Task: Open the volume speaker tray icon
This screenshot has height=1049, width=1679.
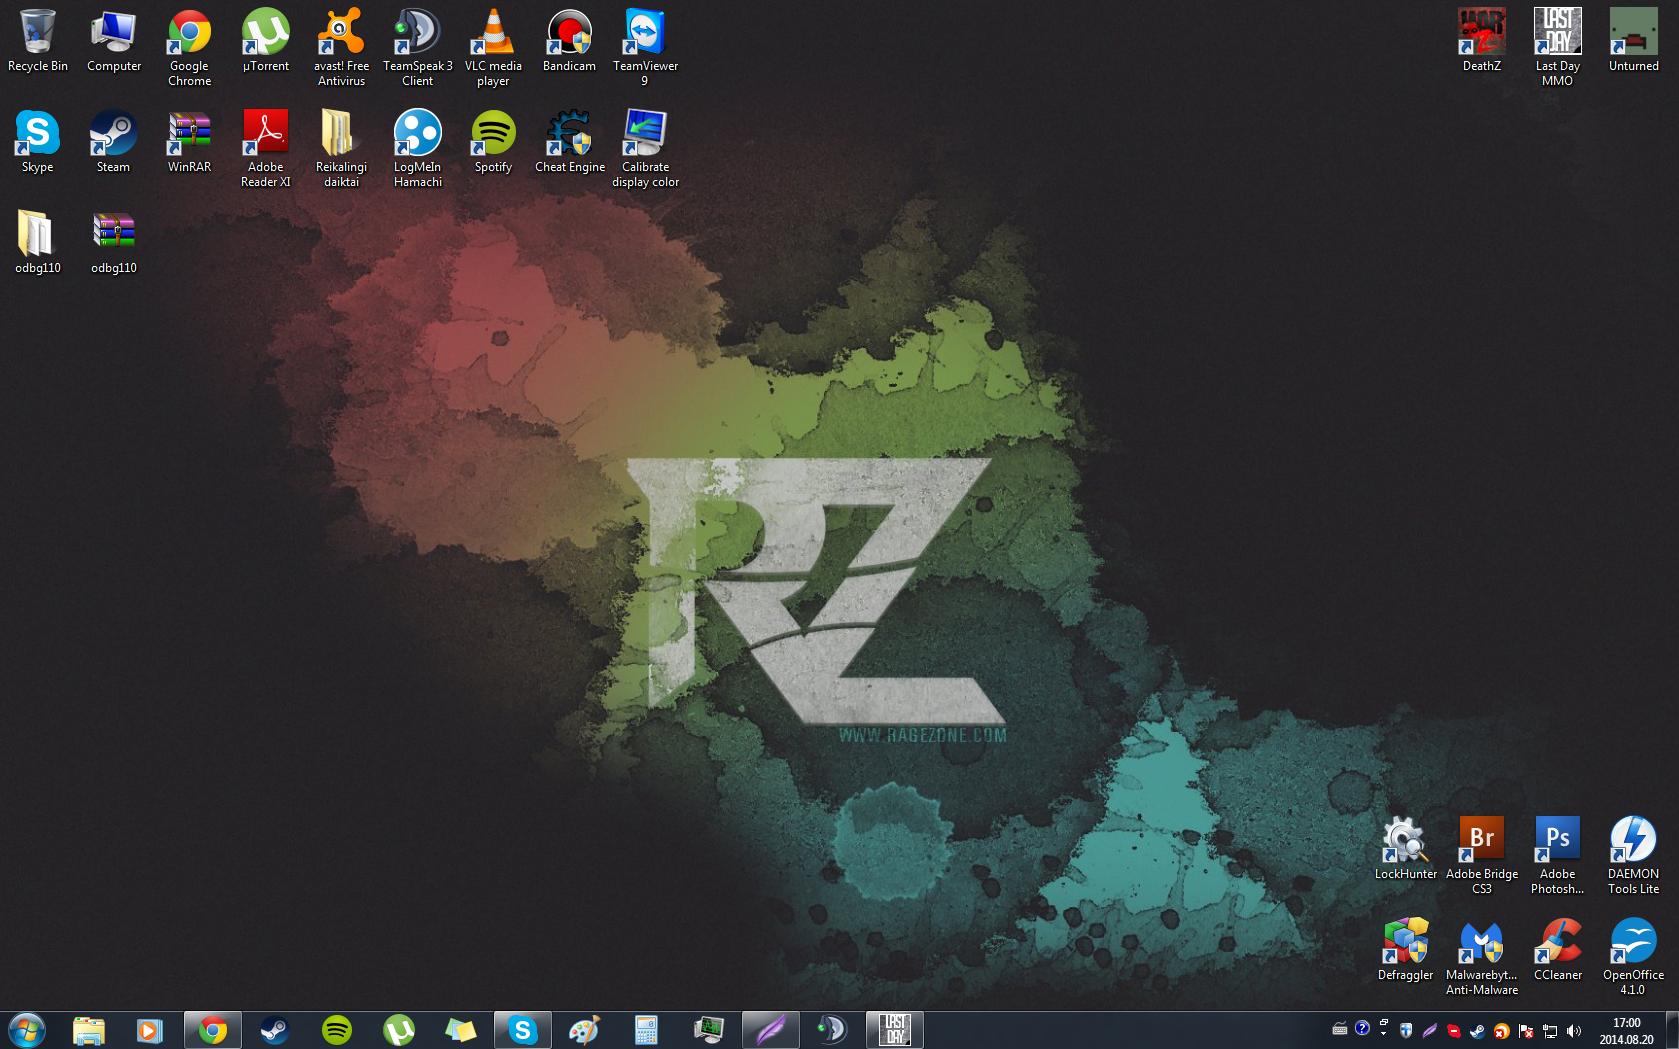Action: click(1574, 1030)
